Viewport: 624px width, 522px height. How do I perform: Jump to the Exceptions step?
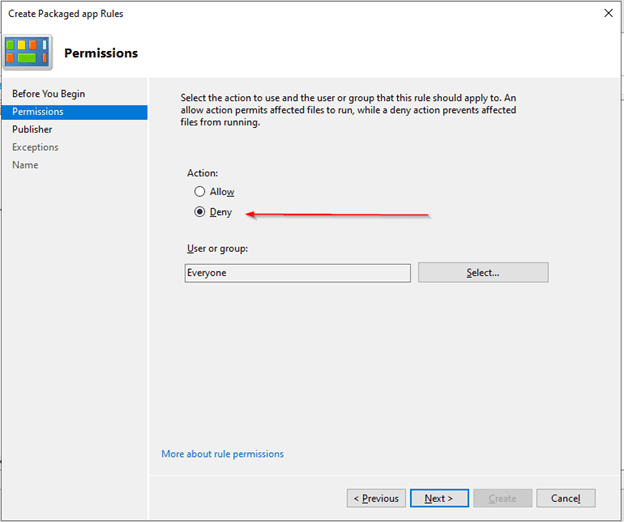(x=35, y=147)
